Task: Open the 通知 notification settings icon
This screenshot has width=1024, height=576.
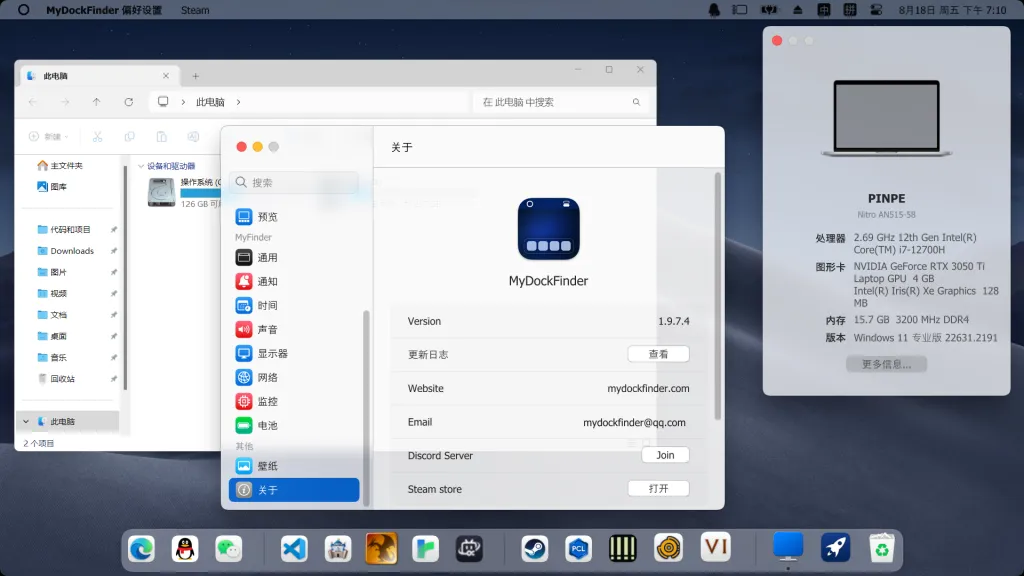Action: [x=244, y=281]
